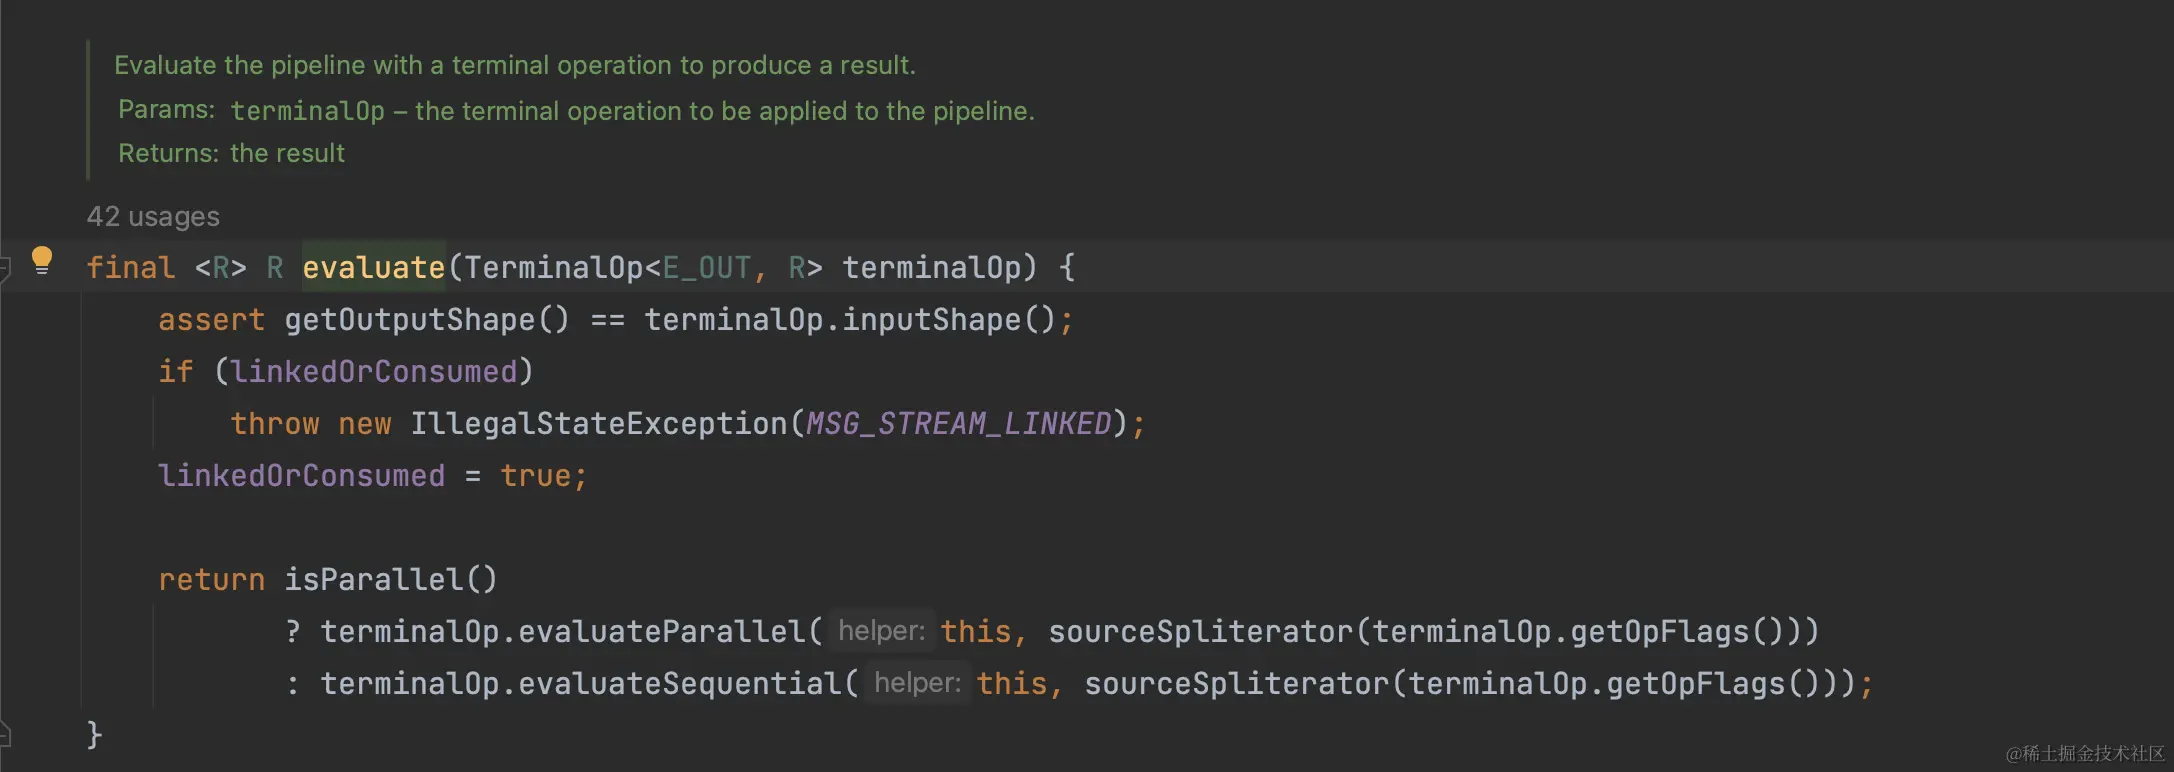Open the 42 usages hint
Image resolution: width=2174 pixels, height=772 pixels.
point(153,216)
